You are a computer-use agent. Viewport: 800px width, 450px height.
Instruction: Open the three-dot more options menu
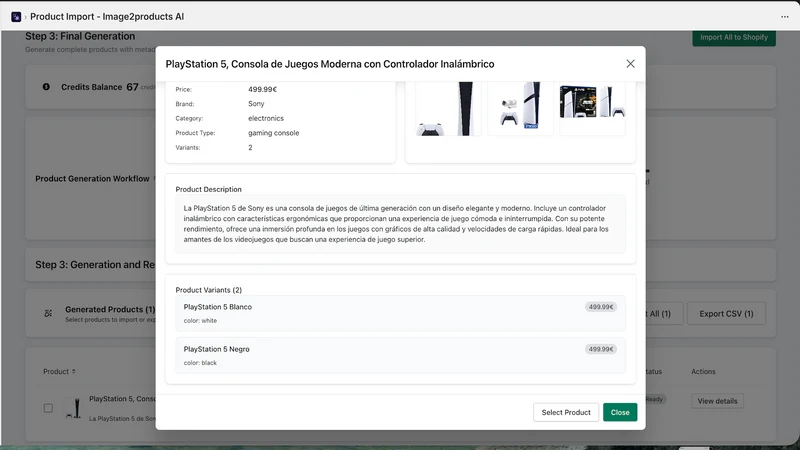point(785,17)
